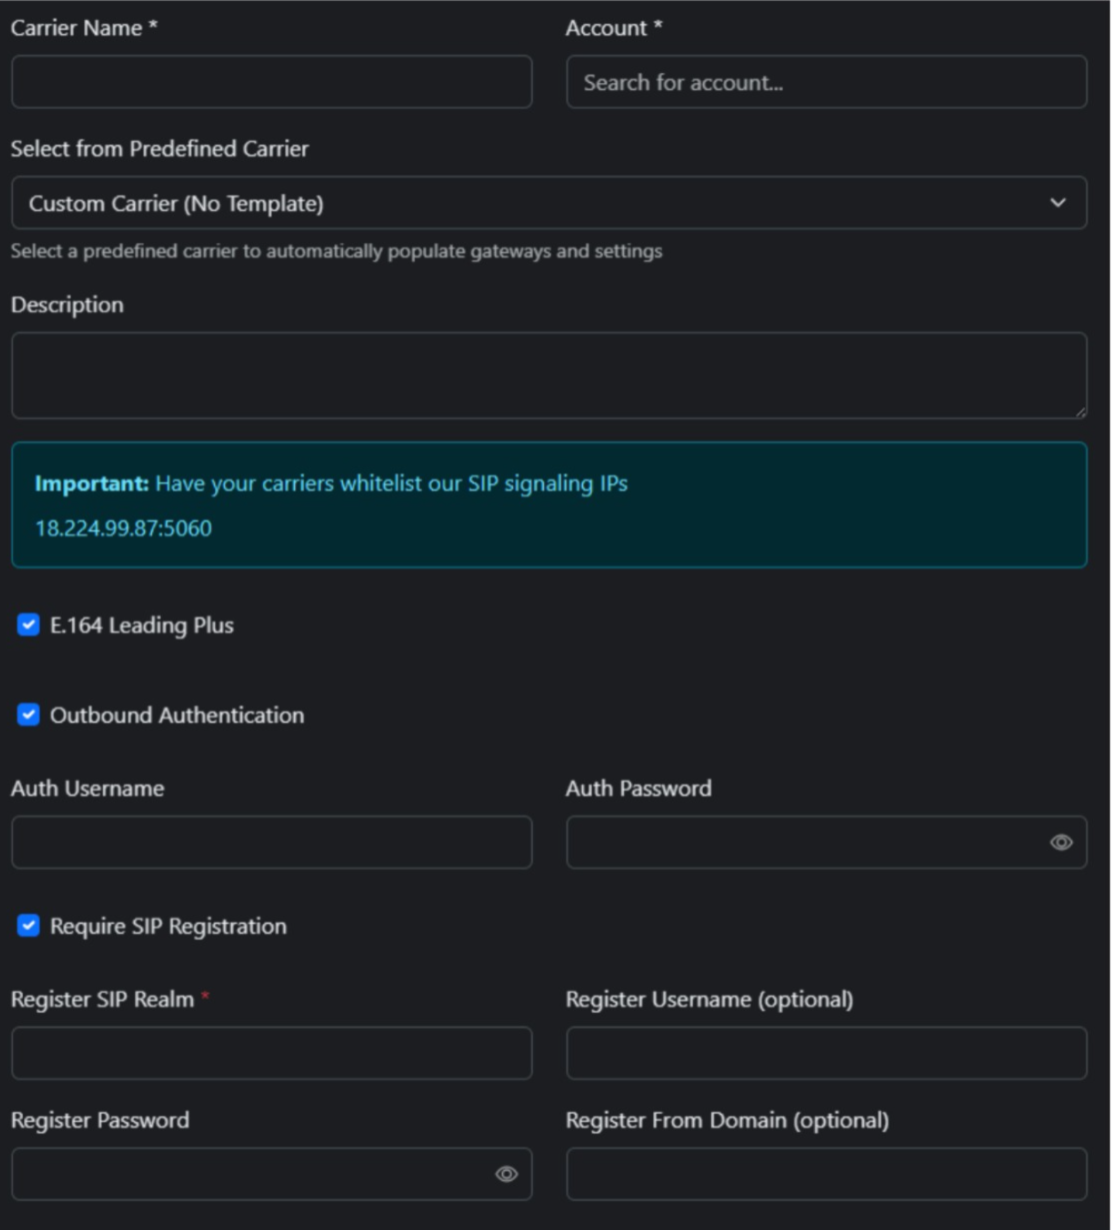Image resolution: width=1113 pixels, height=1230 pixels.
Task: Click the checkmark icon beside Outbound Authentication
Action: (x=26, y=713)
